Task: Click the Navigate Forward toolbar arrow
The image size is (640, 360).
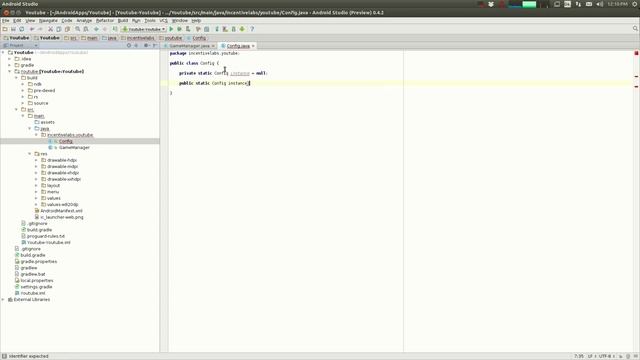Action: [105, 29]
